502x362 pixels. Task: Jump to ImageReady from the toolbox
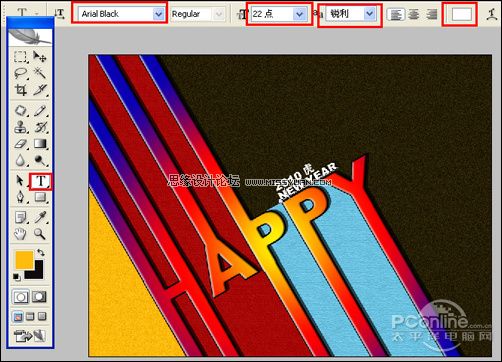pos(30,335)
